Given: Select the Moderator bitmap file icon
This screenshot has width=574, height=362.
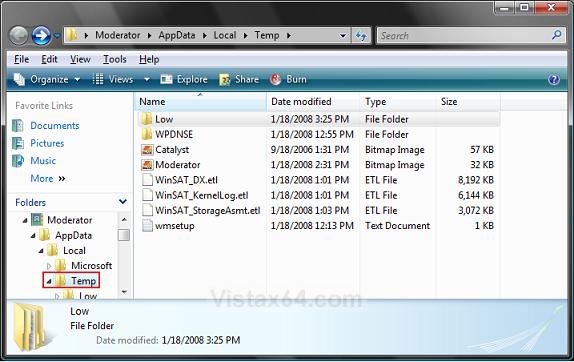Looking at the screenshot, I should [147, 165].
